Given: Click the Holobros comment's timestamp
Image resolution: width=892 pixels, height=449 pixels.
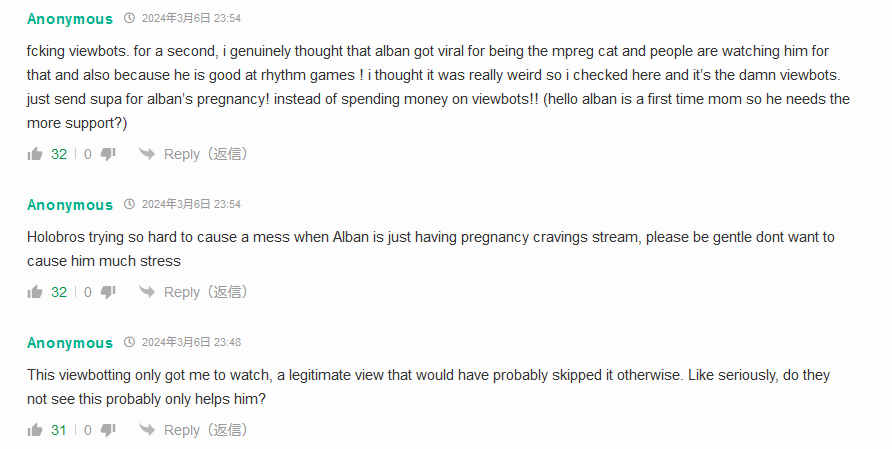Looking at the screenshot, I should [191, 204].
